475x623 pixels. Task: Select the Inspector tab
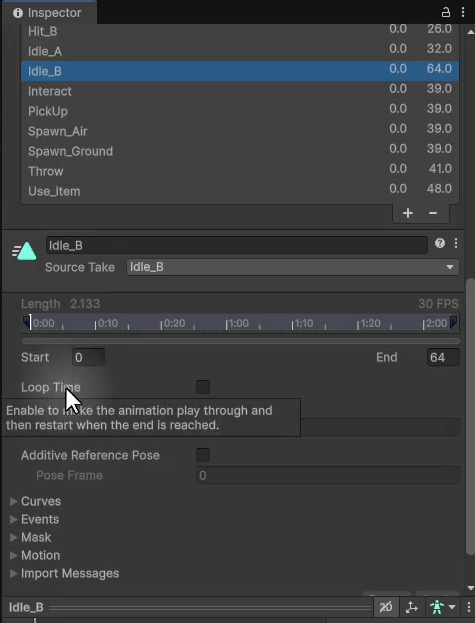[48, 13]
